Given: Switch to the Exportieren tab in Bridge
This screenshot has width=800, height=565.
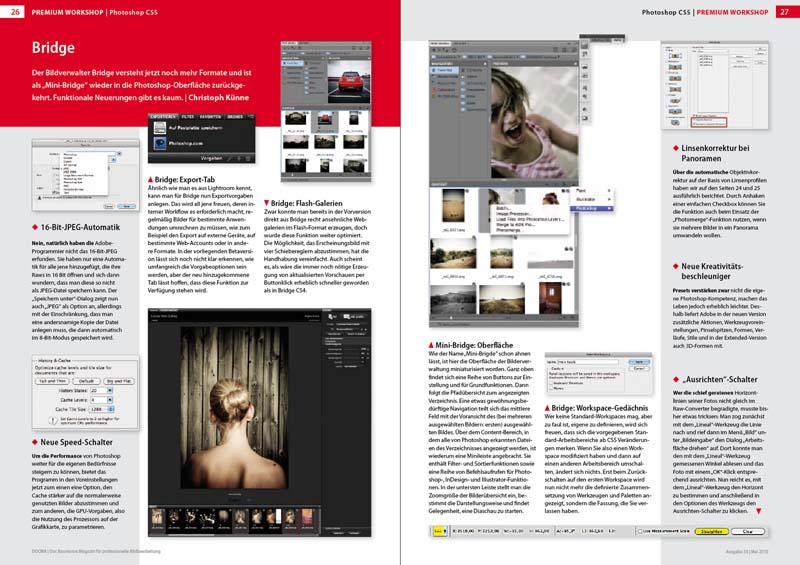Looking at the screenshot, I should pyautogui.click(x=163, y=116).
